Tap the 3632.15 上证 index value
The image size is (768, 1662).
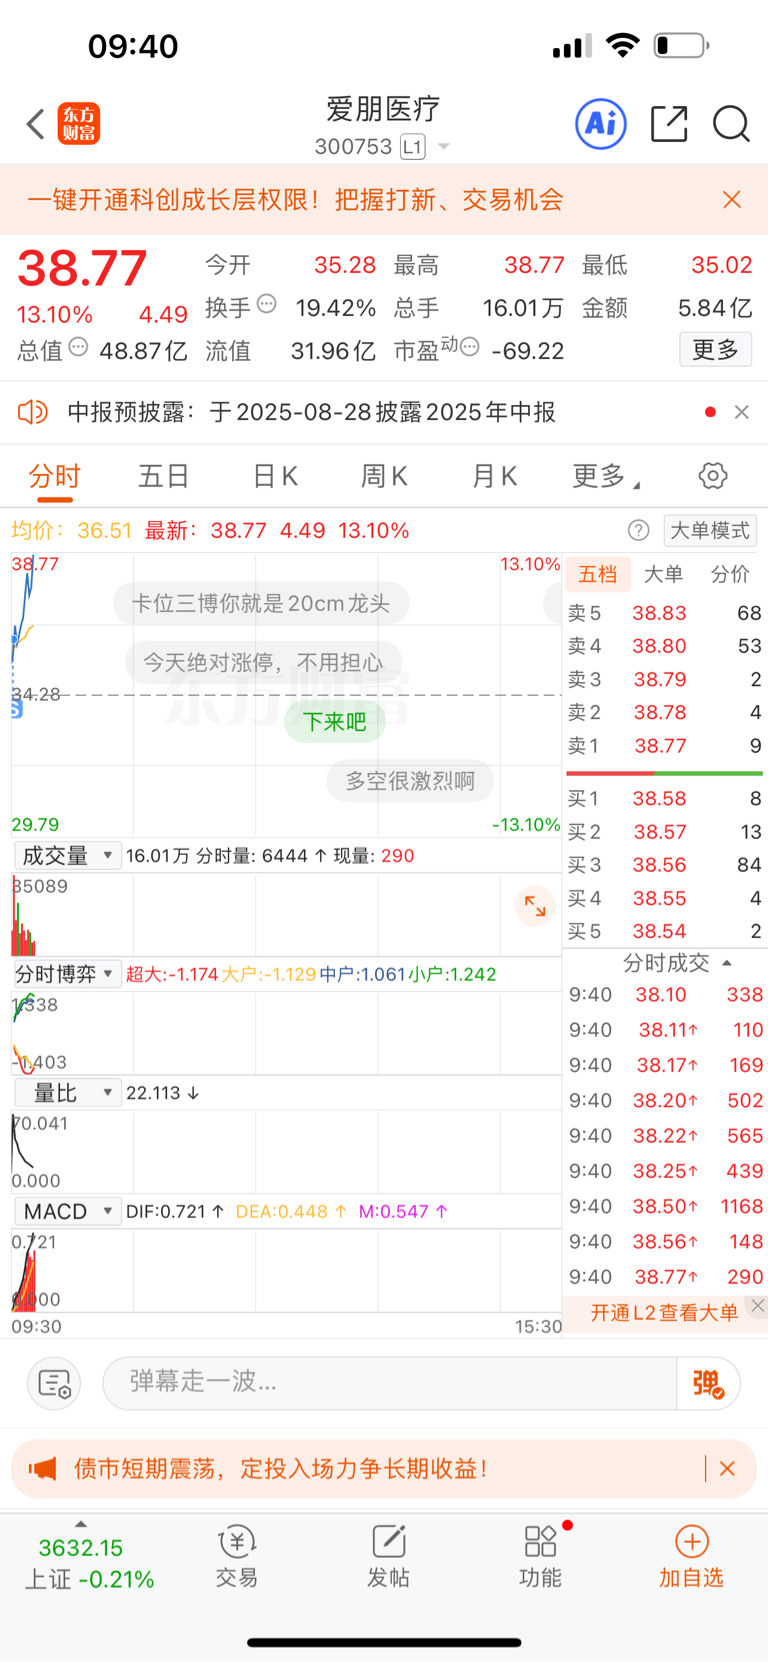[81, 1548]
